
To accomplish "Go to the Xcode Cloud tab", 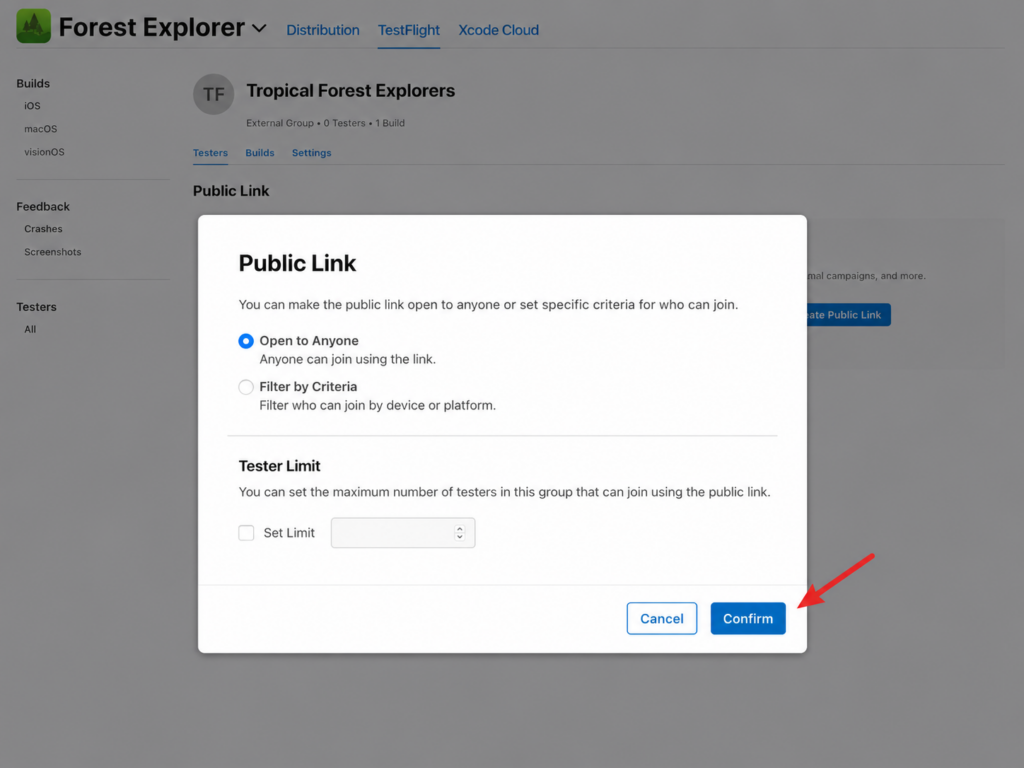I will pos(498,30).
